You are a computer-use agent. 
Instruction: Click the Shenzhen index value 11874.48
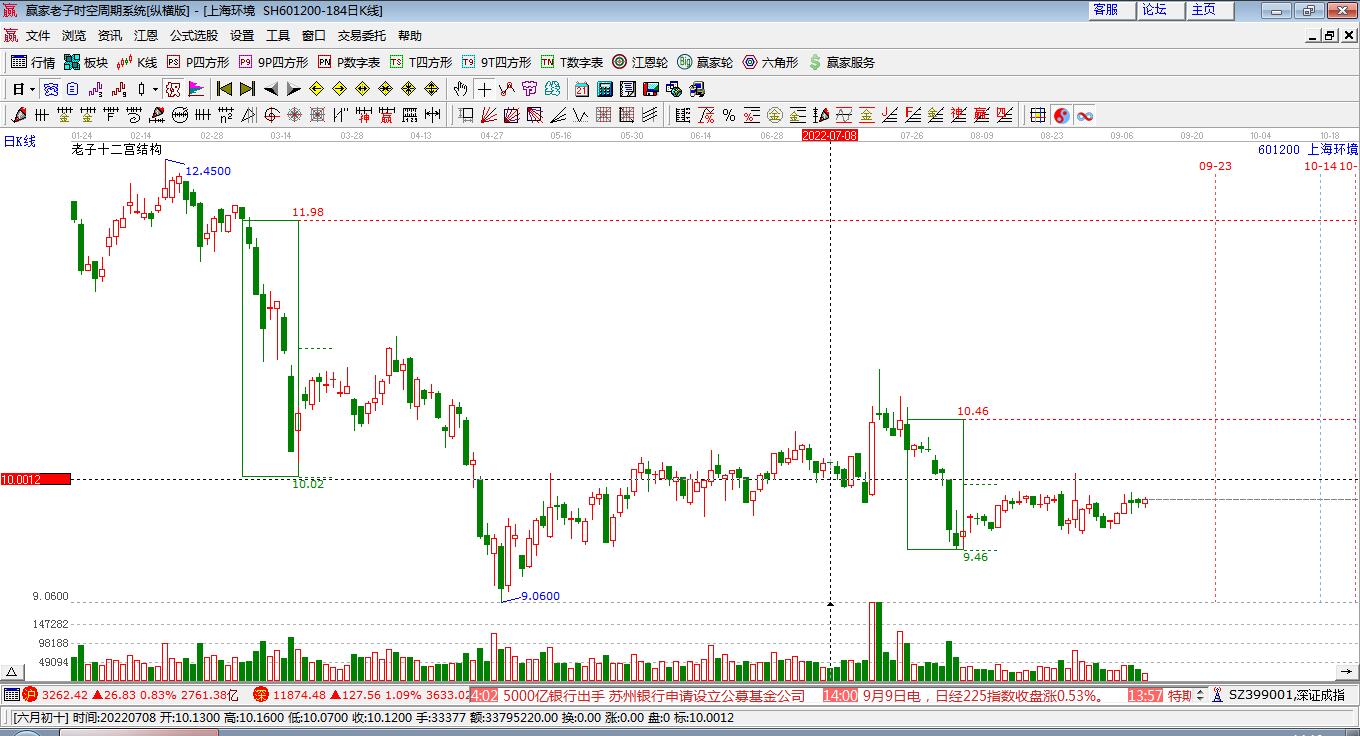click(x=300, y=695)
